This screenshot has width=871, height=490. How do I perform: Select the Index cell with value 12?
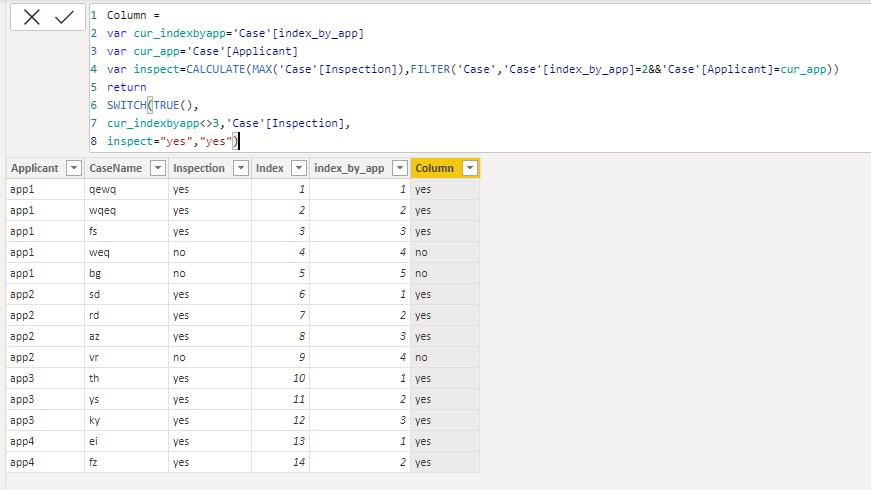(x=281, y=420)
